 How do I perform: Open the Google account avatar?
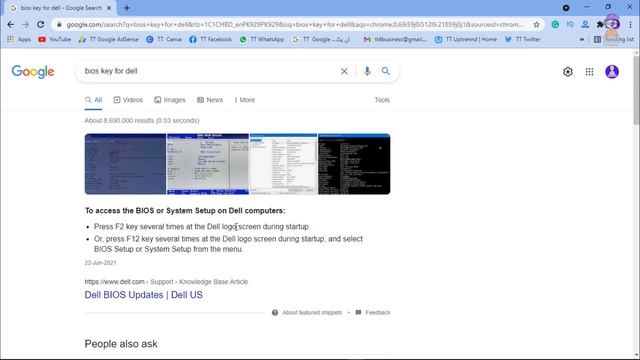[x=612, y=72]
